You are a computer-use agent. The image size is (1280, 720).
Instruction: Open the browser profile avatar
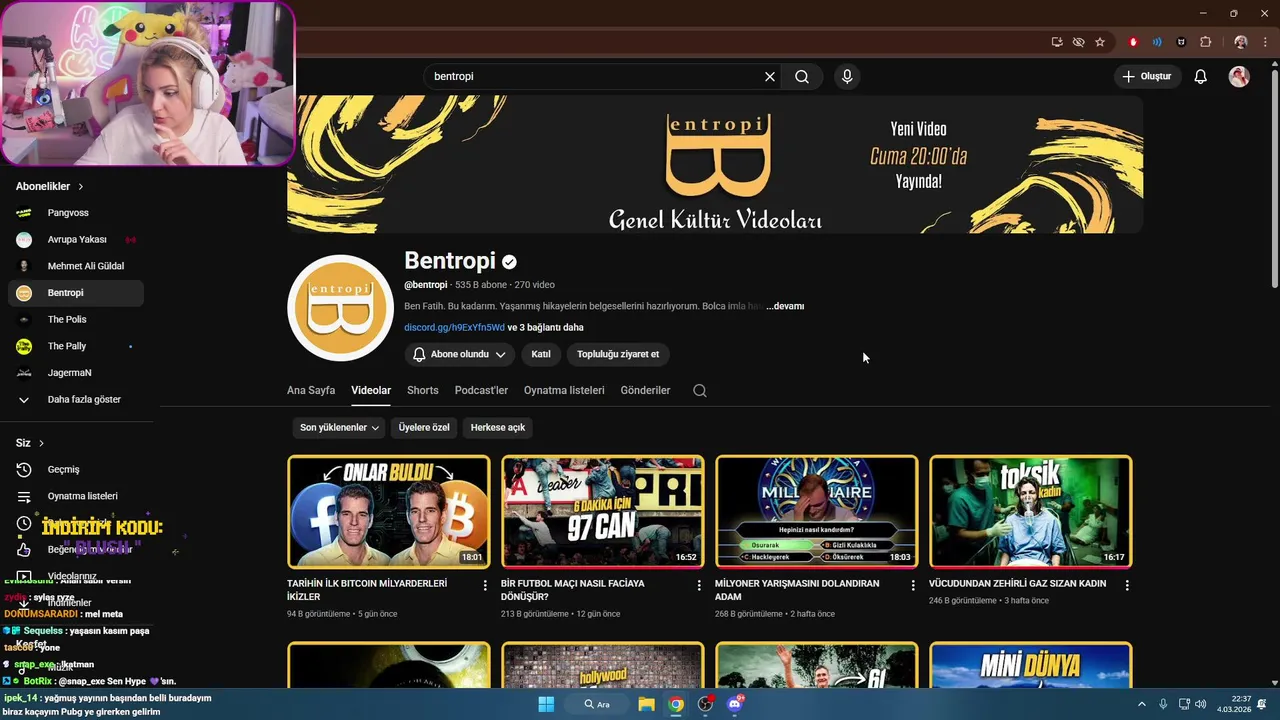pos(1241,42)
